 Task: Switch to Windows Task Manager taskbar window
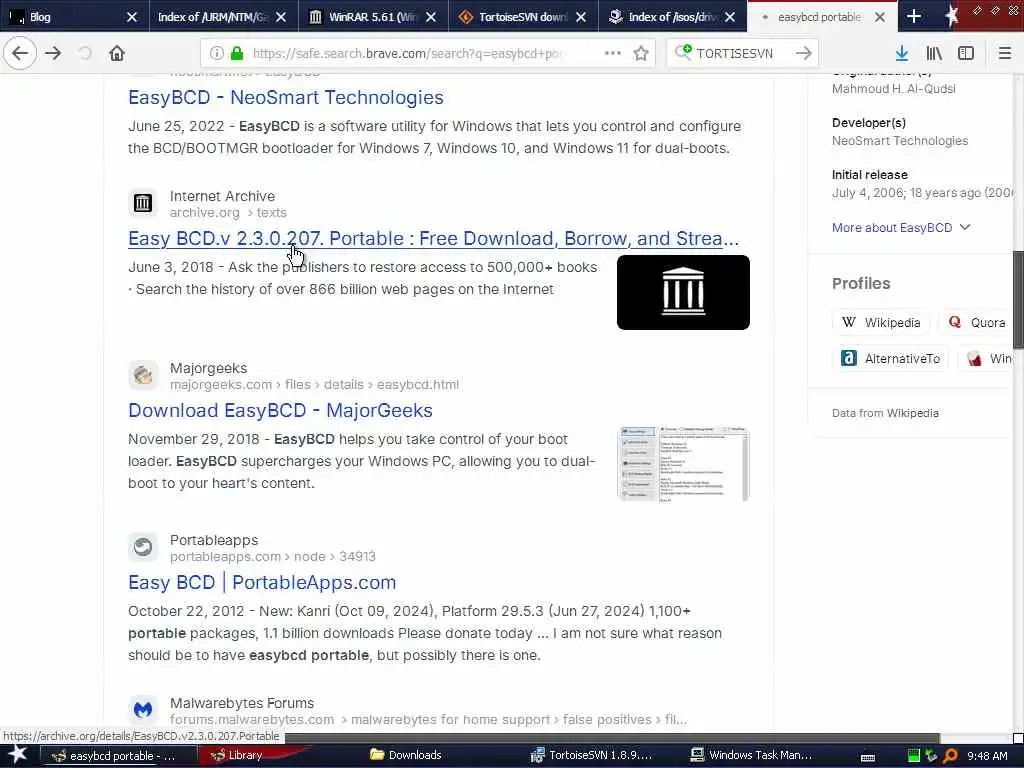click(752, 755)
